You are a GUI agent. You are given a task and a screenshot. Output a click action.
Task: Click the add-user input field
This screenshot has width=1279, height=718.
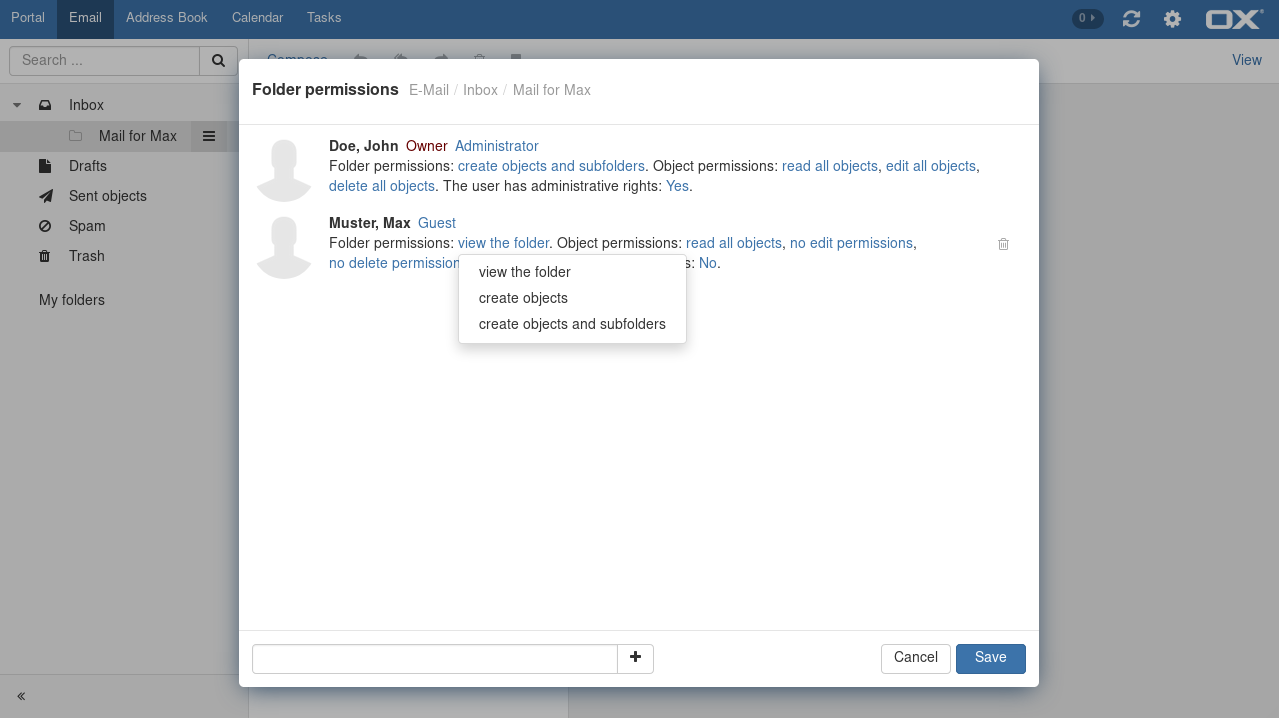(434, 659)
